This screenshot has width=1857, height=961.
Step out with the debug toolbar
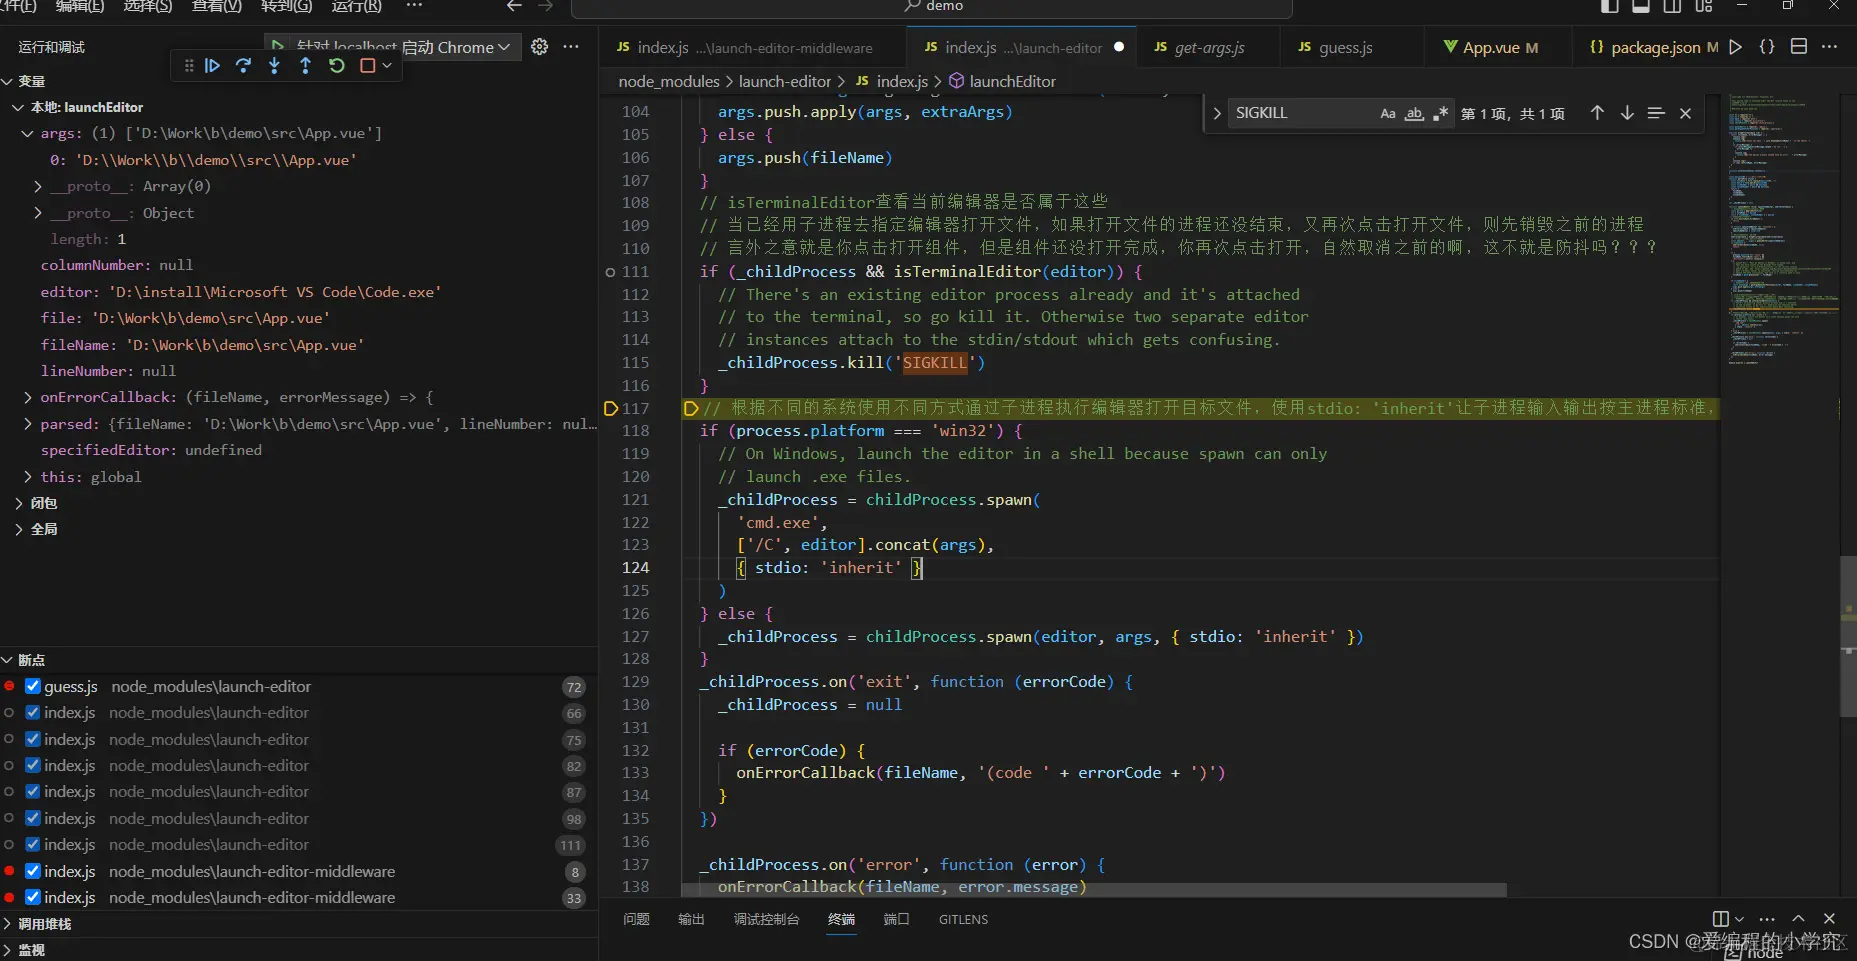(305, 66)
